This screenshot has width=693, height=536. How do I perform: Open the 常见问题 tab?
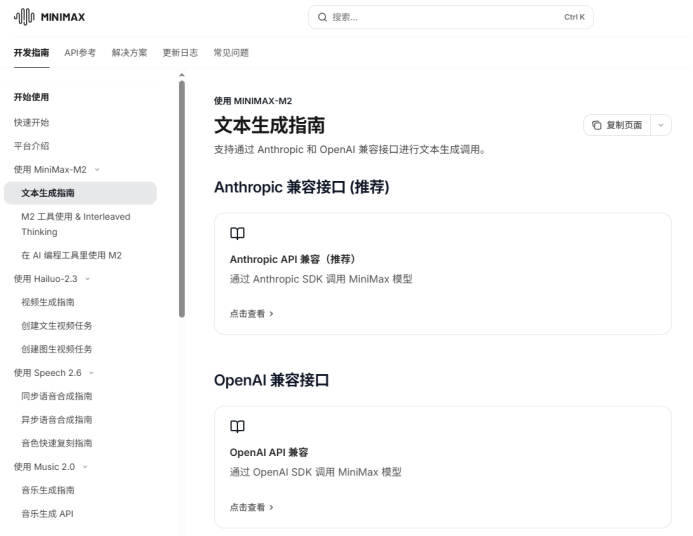[x=231, y=52]
